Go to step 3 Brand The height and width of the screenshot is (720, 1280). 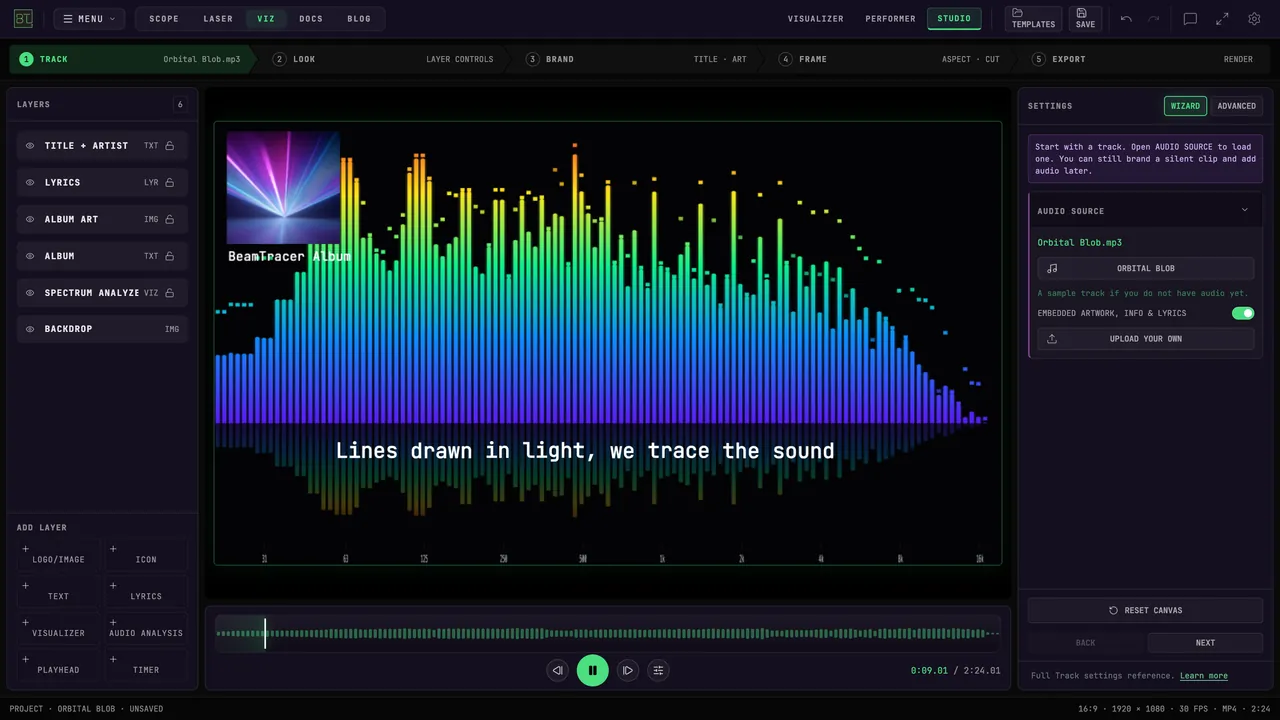click(x=637, y=59)
